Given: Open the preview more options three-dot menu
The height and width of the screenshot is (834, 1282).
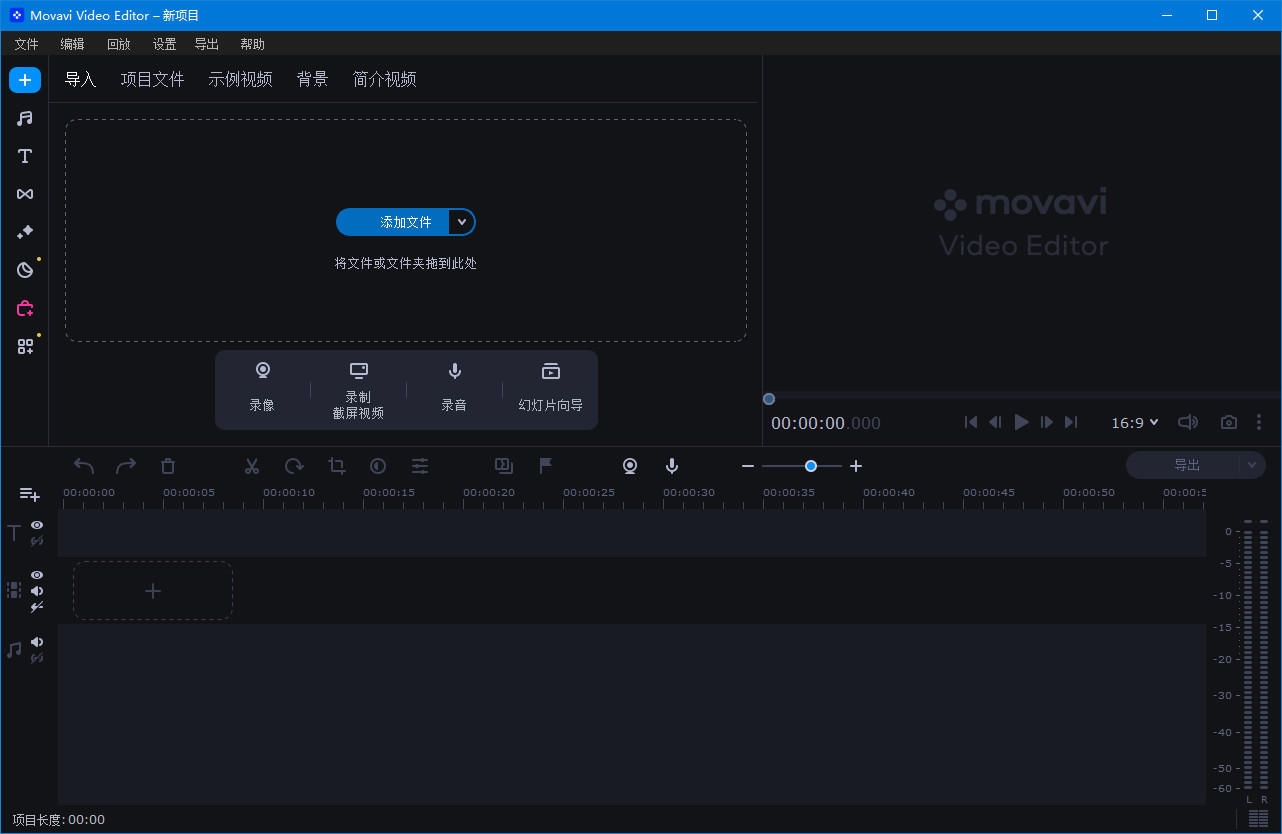Looking at the screenshot, I should (1259, 422).
